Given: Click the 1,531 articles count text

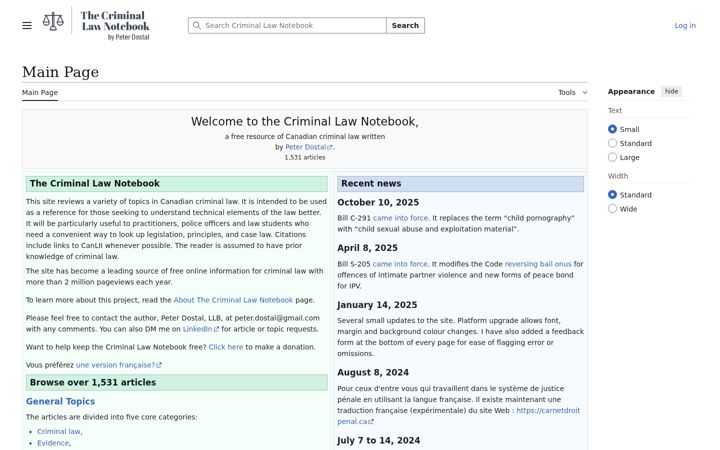Looking at the screenshot, I should click(305, 158).
